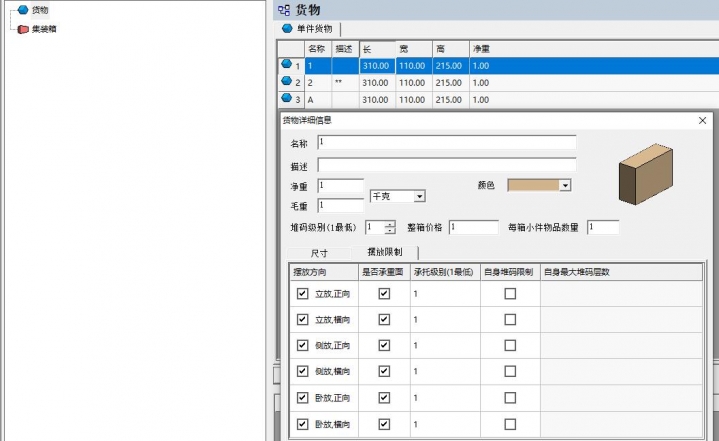
Task: Click the 3D cargo box preview
Action: pyautogui.click(x=646, y=174)
